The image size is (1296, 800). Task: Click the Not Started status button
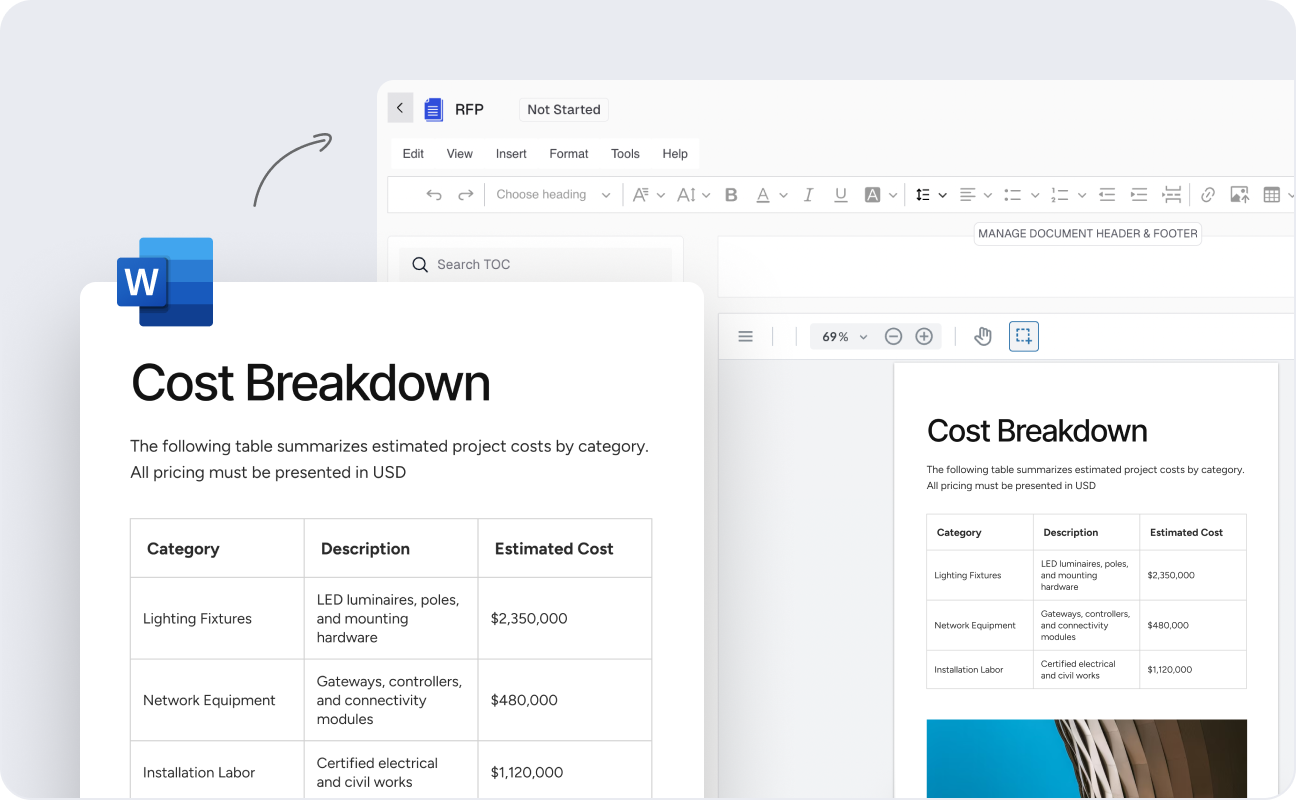(x=564, y=110)
